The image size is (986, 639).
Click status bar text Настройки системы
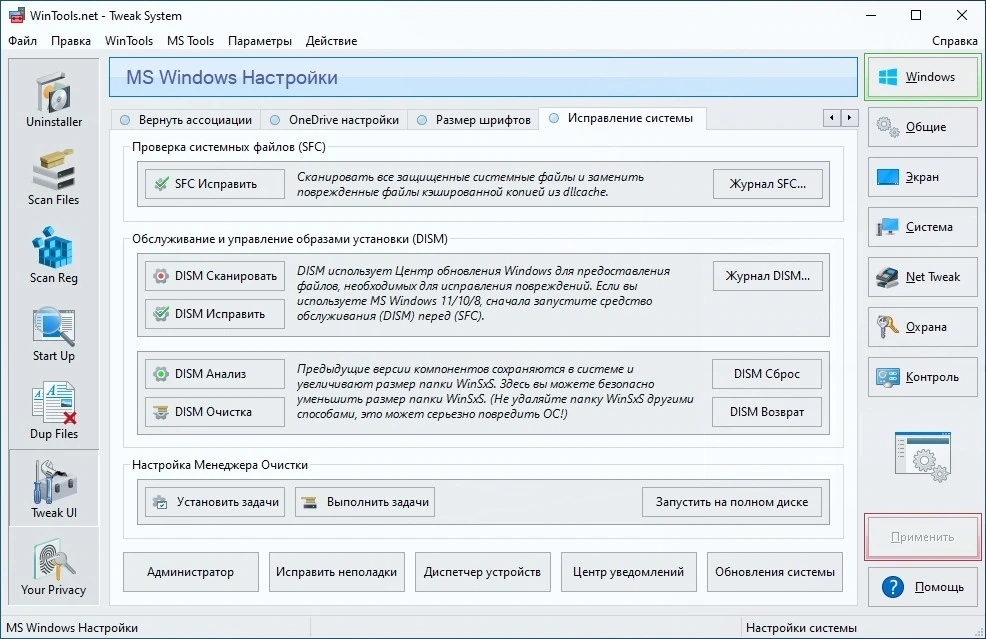coord(801,628)
